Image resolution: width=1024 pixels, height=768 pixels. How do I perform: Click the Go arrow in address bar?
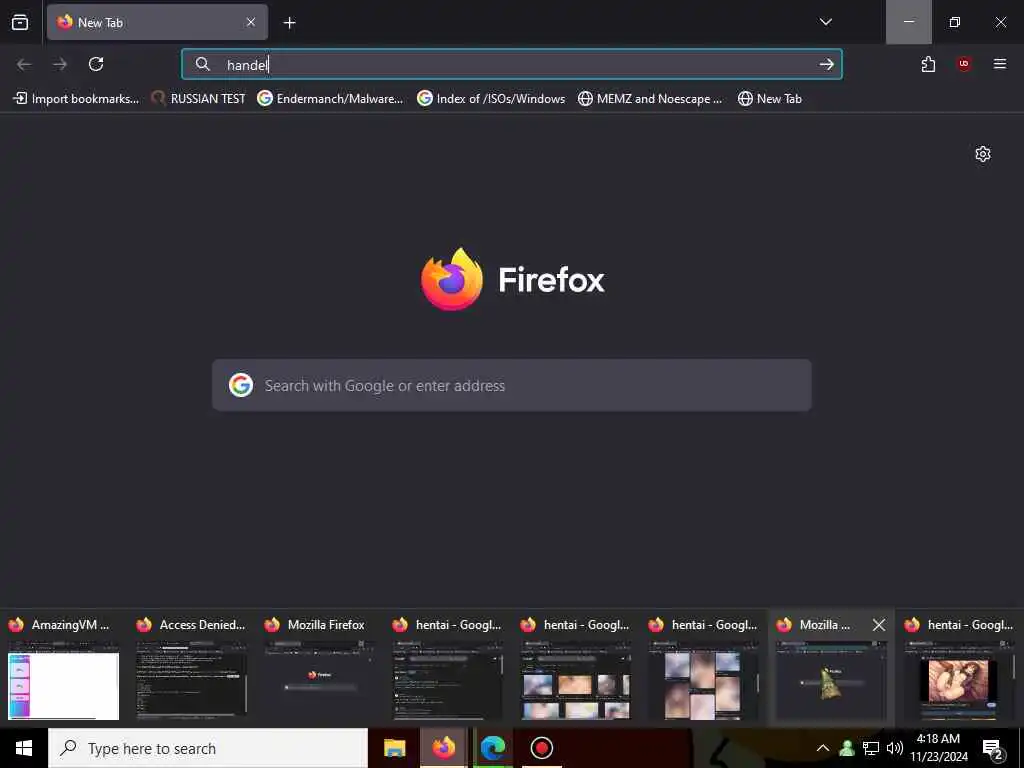point(826,64)
